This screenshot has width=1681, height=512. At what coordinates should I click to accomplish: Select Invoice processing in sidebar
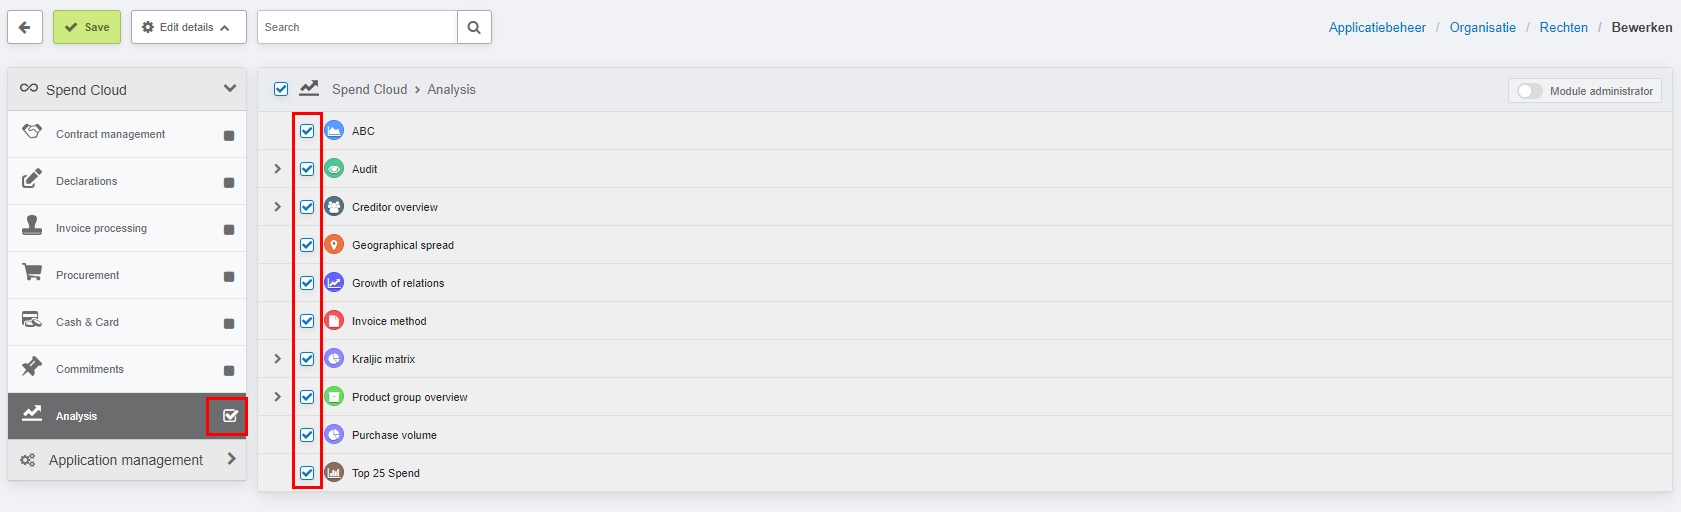point(127,228)
